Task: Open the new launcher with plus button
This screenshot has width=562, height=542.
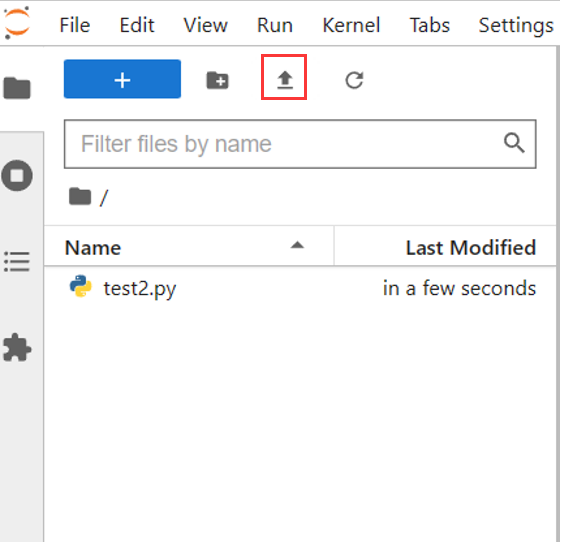Action: (x=122, y=79)
